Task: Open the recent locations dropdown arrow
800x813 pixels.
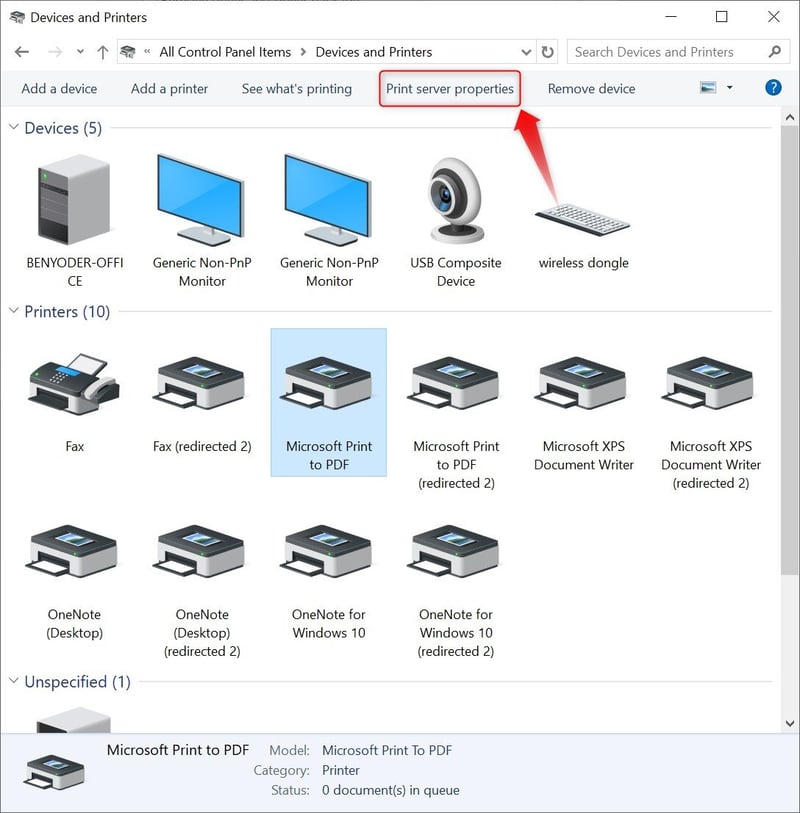Action: pos(80,52)
